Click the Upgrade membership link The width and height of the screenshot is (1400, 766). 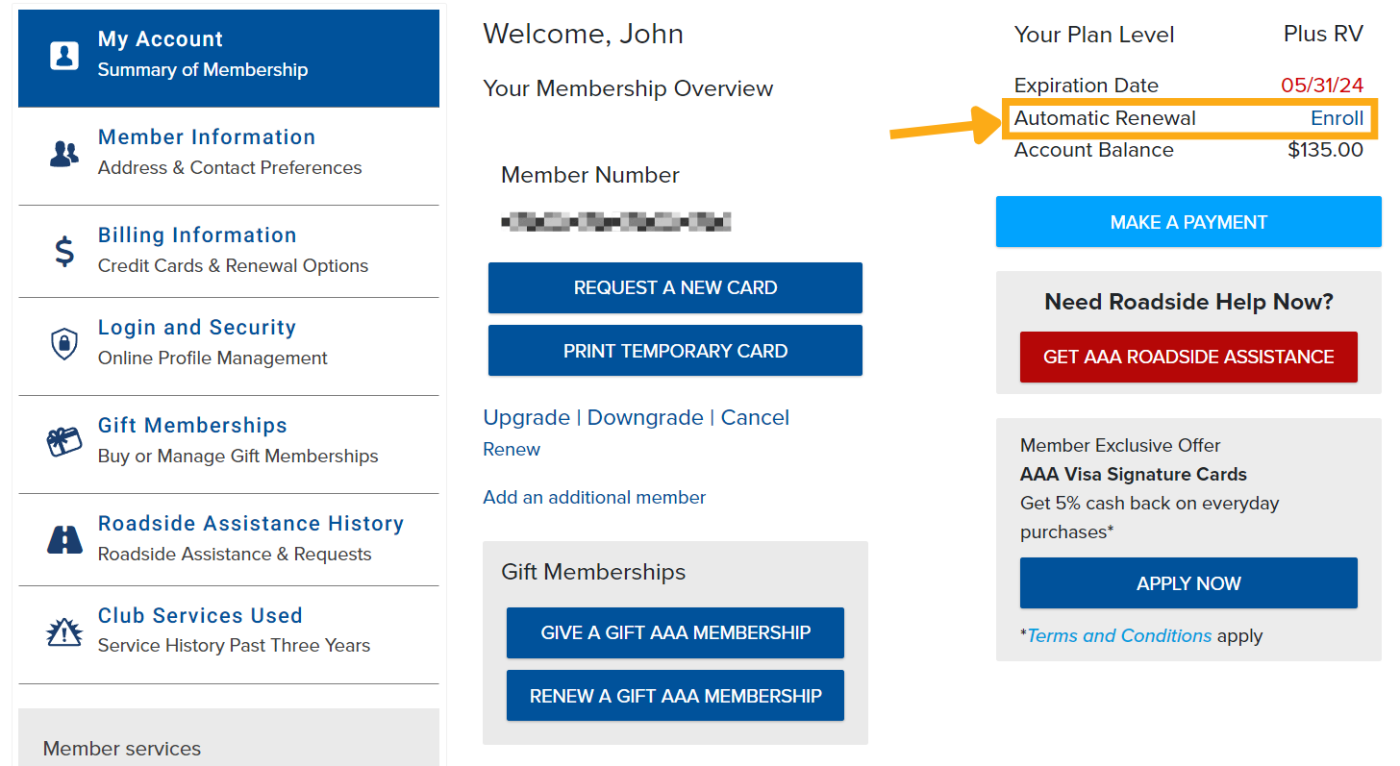tap(526, 417)
